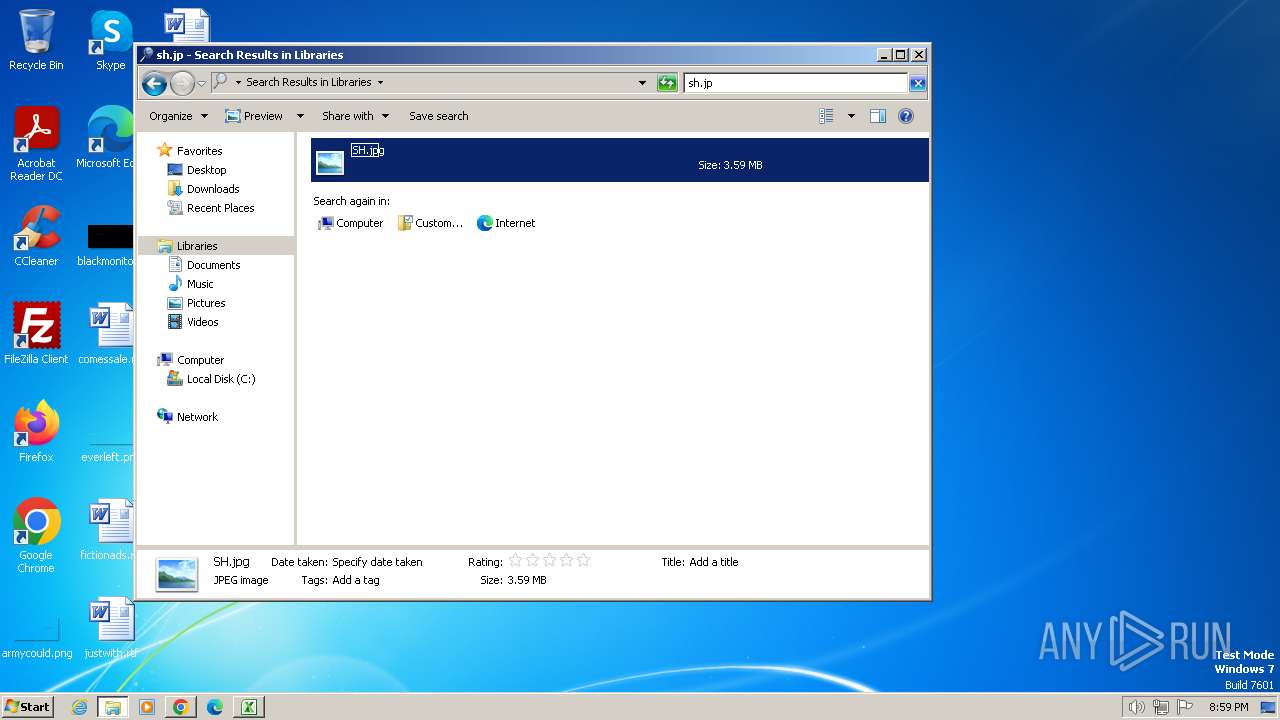Click Specify date taken in details pane

coord(377,562)
